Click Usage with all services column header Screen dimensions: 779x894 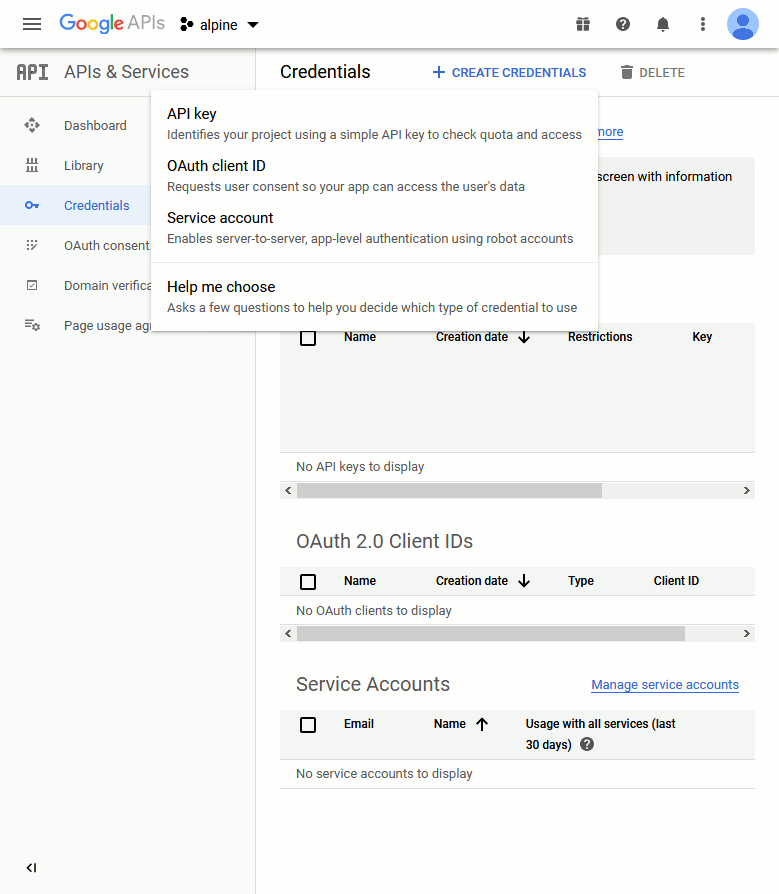coord(601,734)
